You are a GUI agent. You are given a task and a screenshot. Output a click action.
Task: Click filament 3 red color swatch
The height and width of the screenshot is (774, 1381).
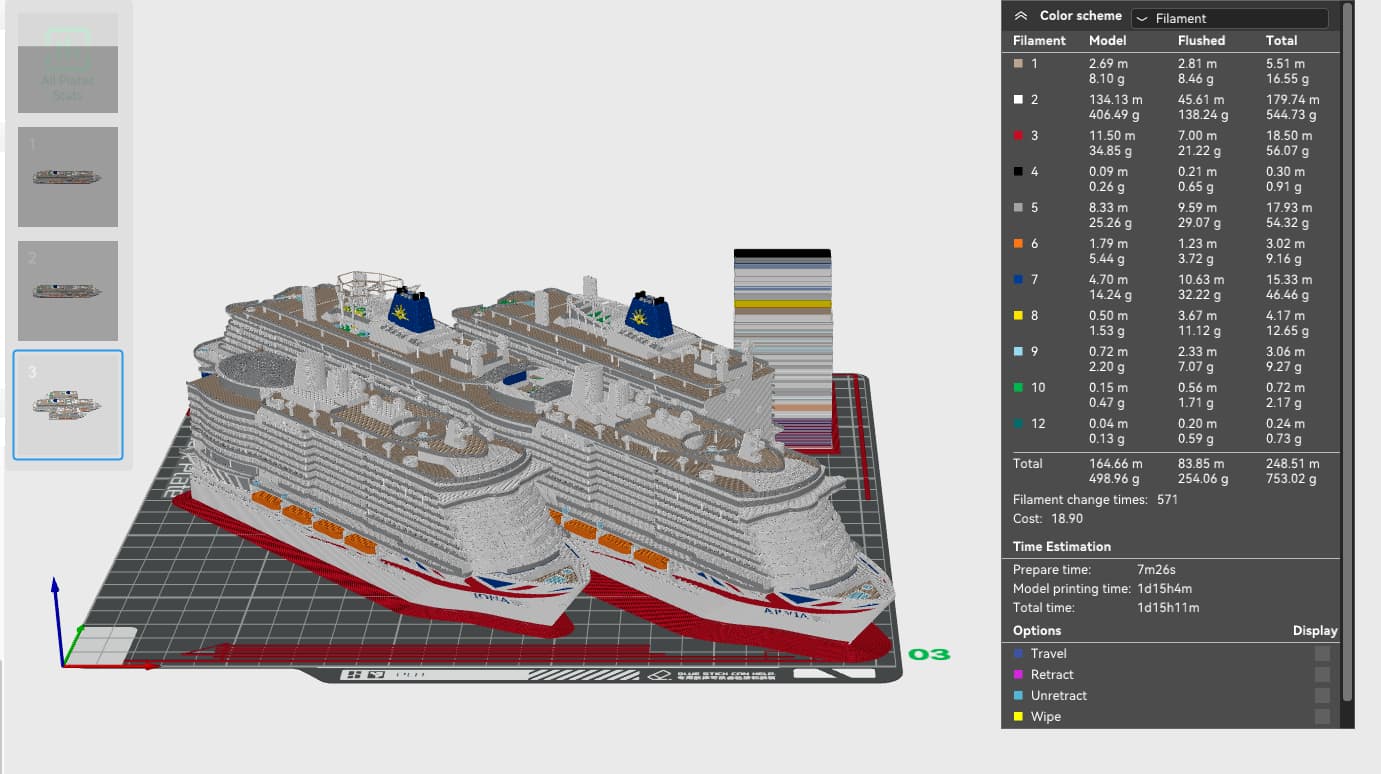pyautogui.click(x=1018, y=135)
